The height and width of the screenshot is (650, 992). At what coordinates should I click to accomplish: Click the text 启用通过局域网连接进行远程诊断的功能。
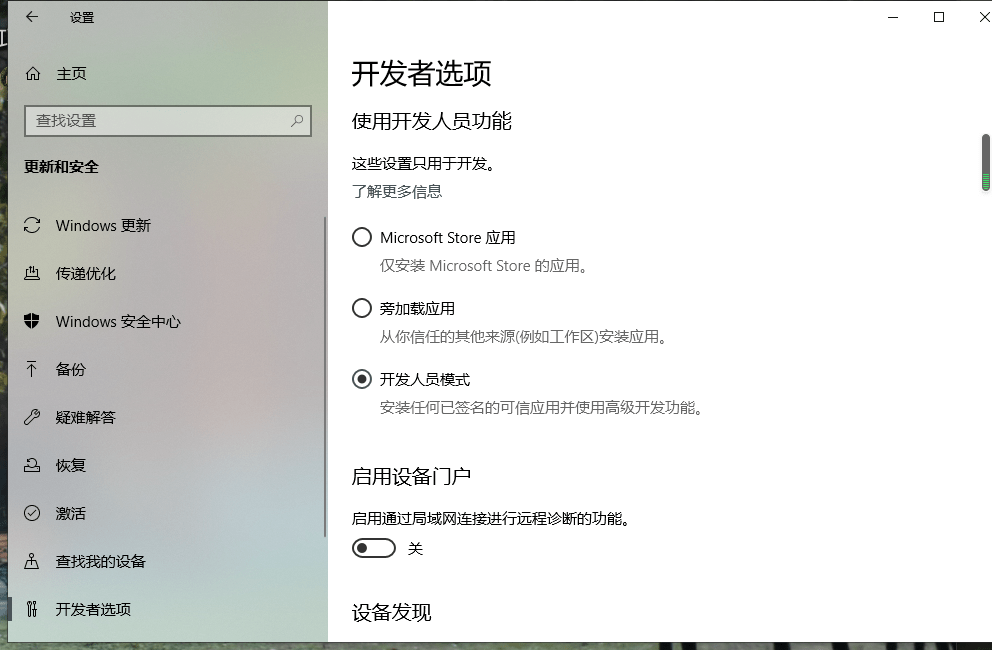point(492,519)
